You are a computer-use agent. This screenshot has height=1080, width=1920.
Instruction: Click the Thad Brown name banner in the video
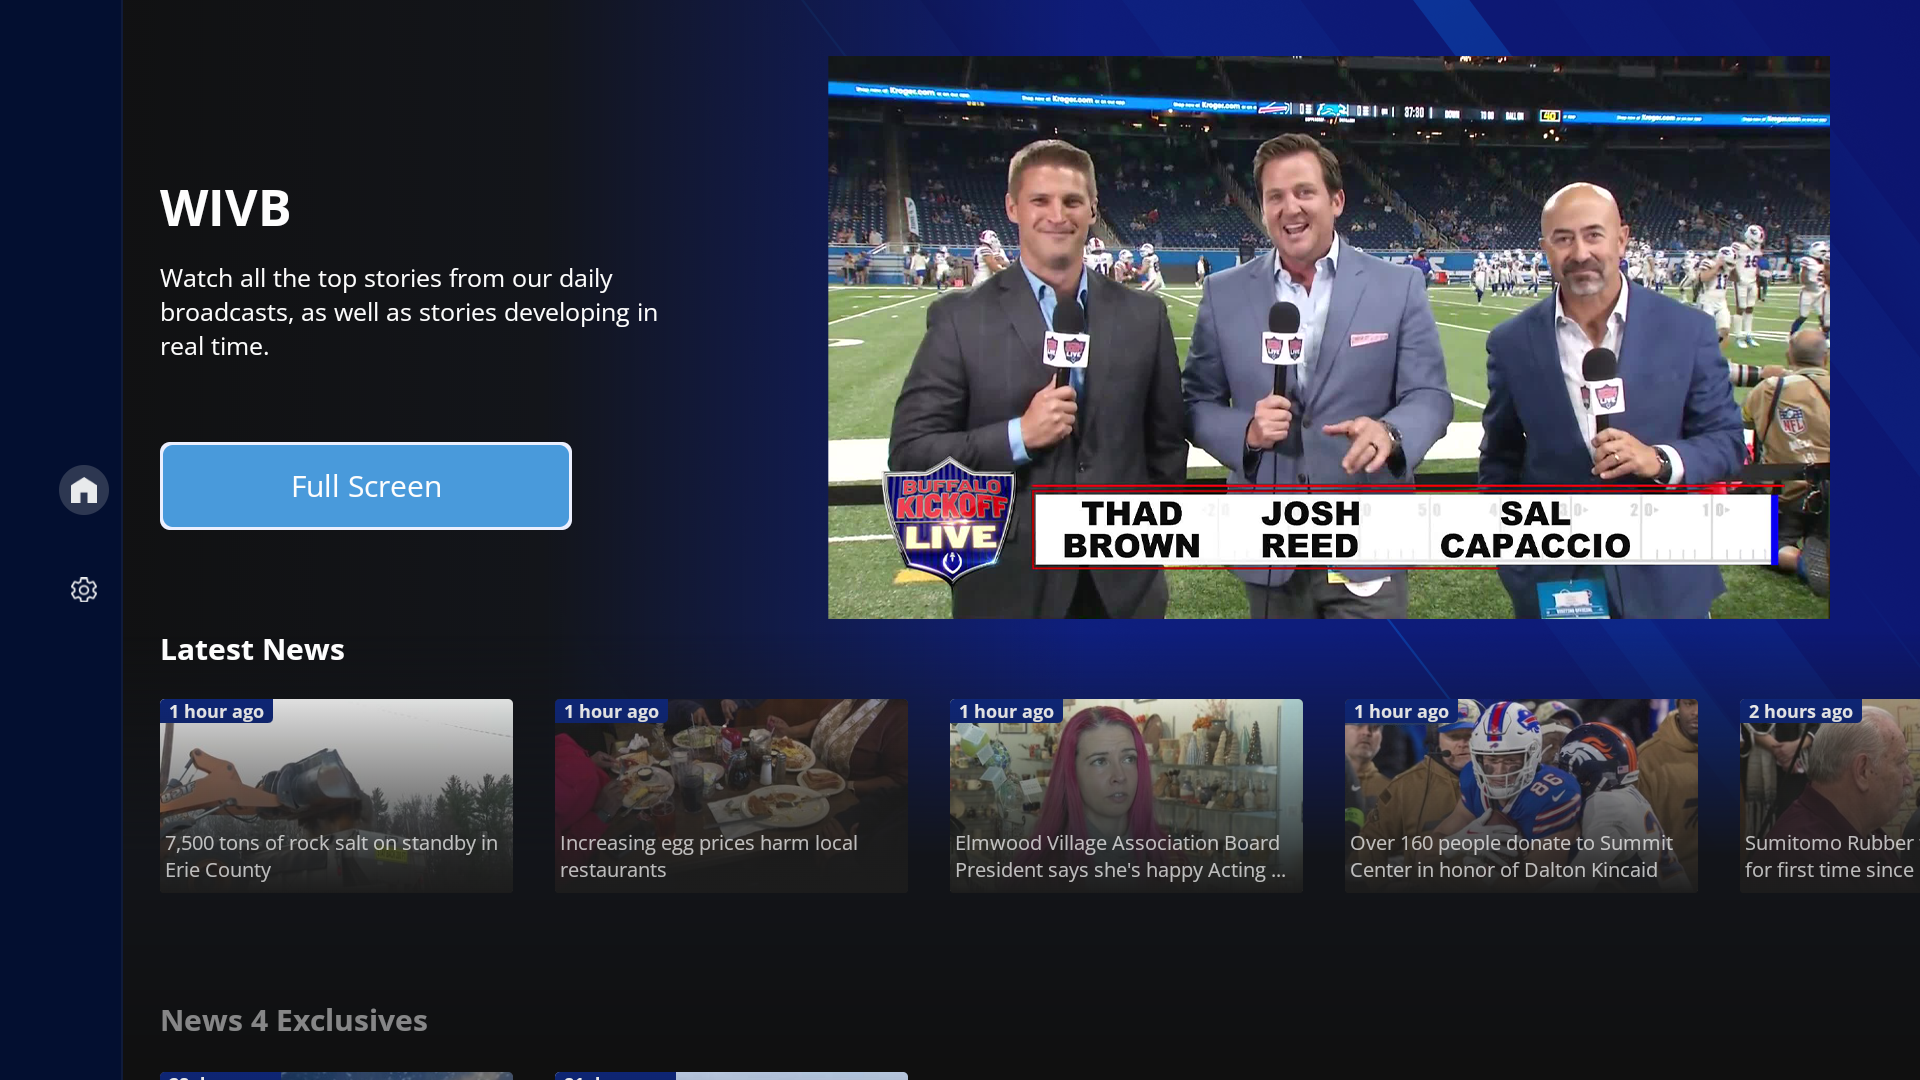tap(1131, 530)
